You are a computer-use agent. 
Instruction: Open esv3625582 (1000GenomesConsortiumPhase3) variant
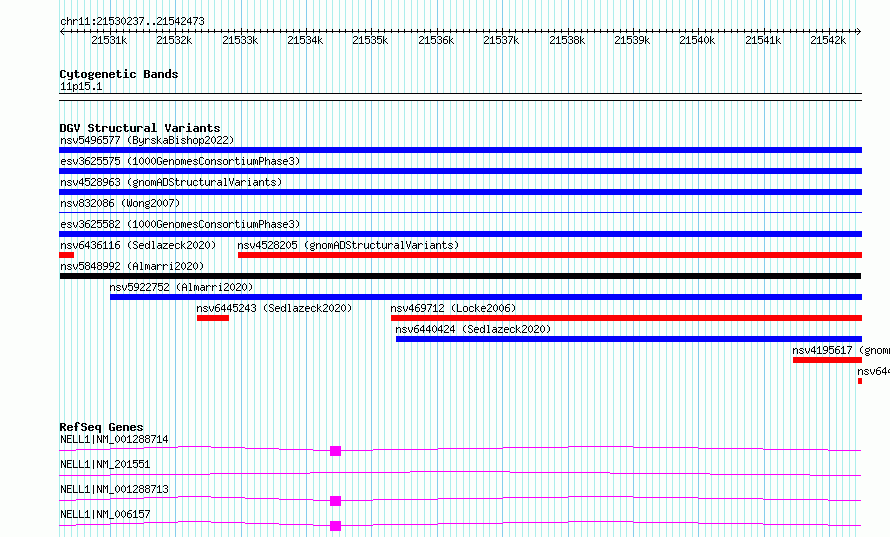point(180,224)
